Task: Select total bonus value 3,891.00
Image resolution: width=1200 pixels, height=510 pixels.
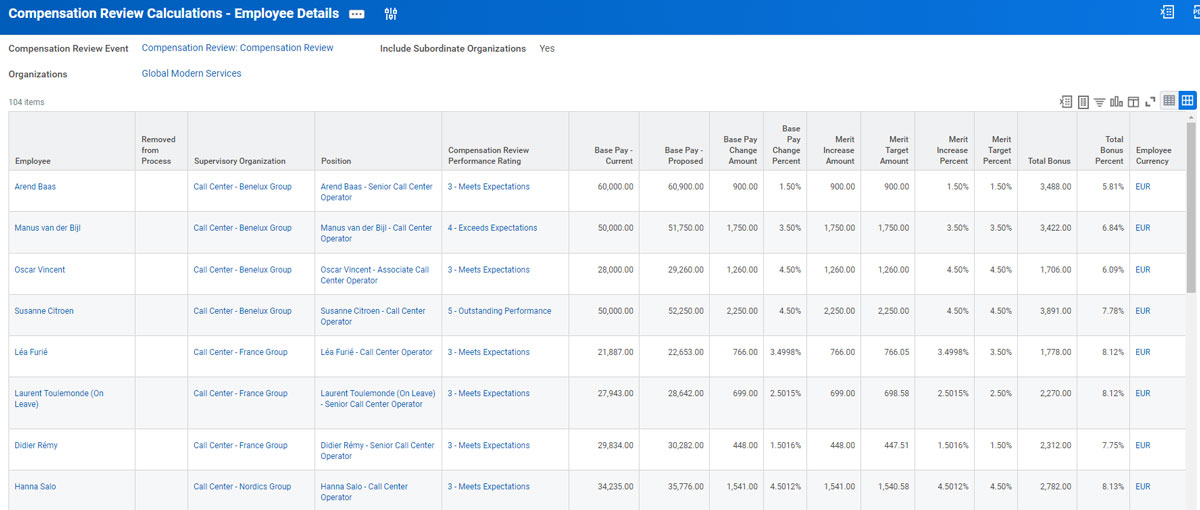Action: tap(1056, 311)
